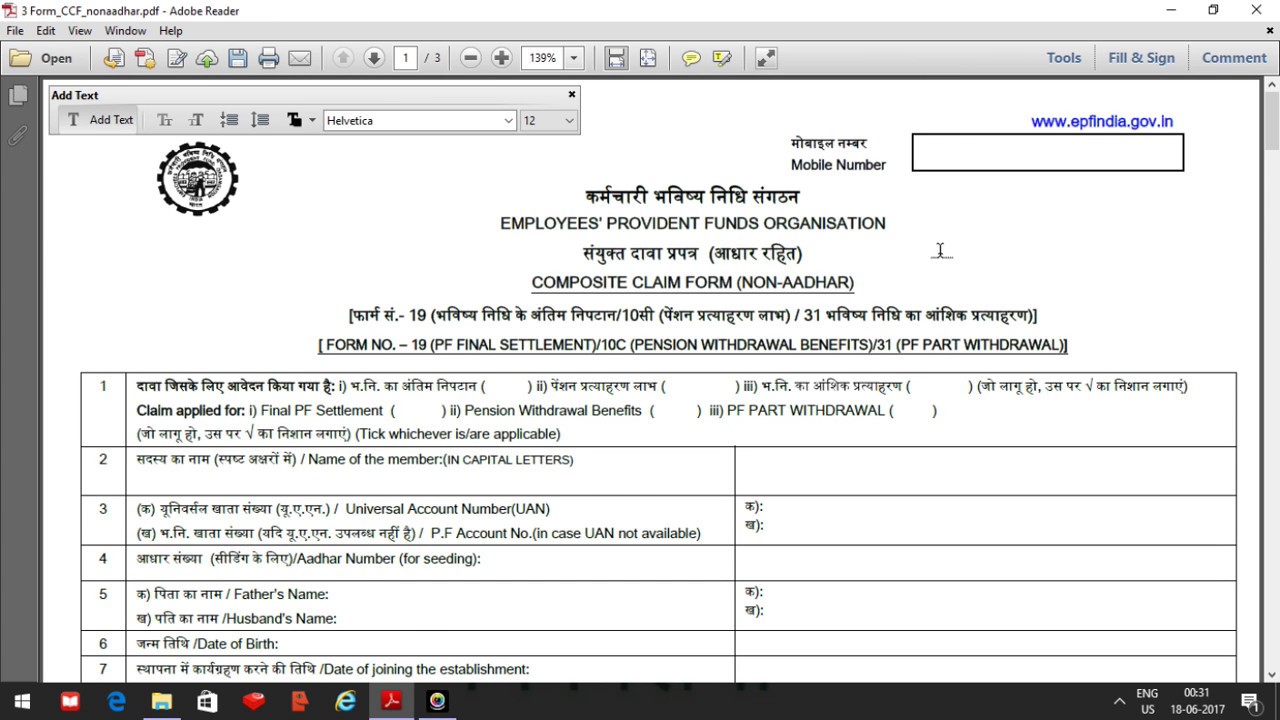Switch to read mode view
This screenshot has width=1280, height=720.
coord(766,58)
